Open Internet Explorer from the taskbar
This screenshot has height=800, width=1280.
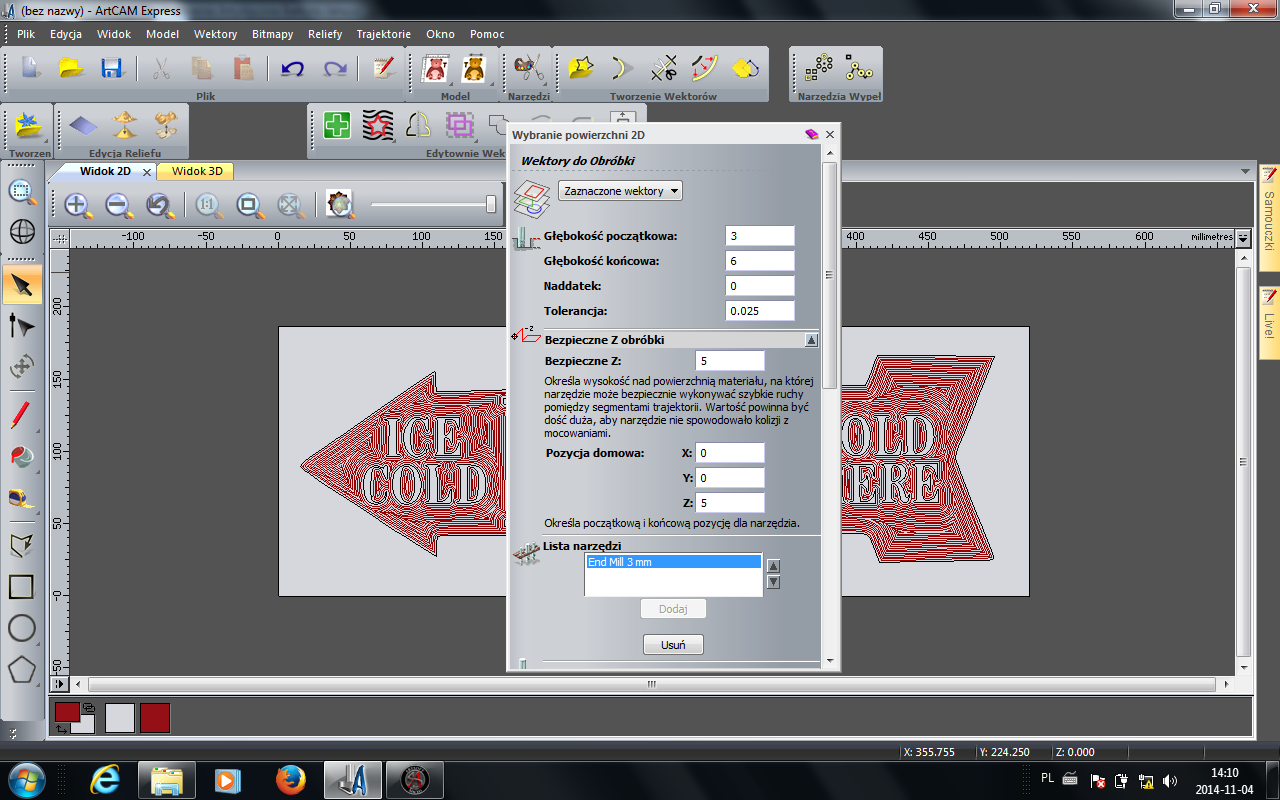[x=107, y=779]
